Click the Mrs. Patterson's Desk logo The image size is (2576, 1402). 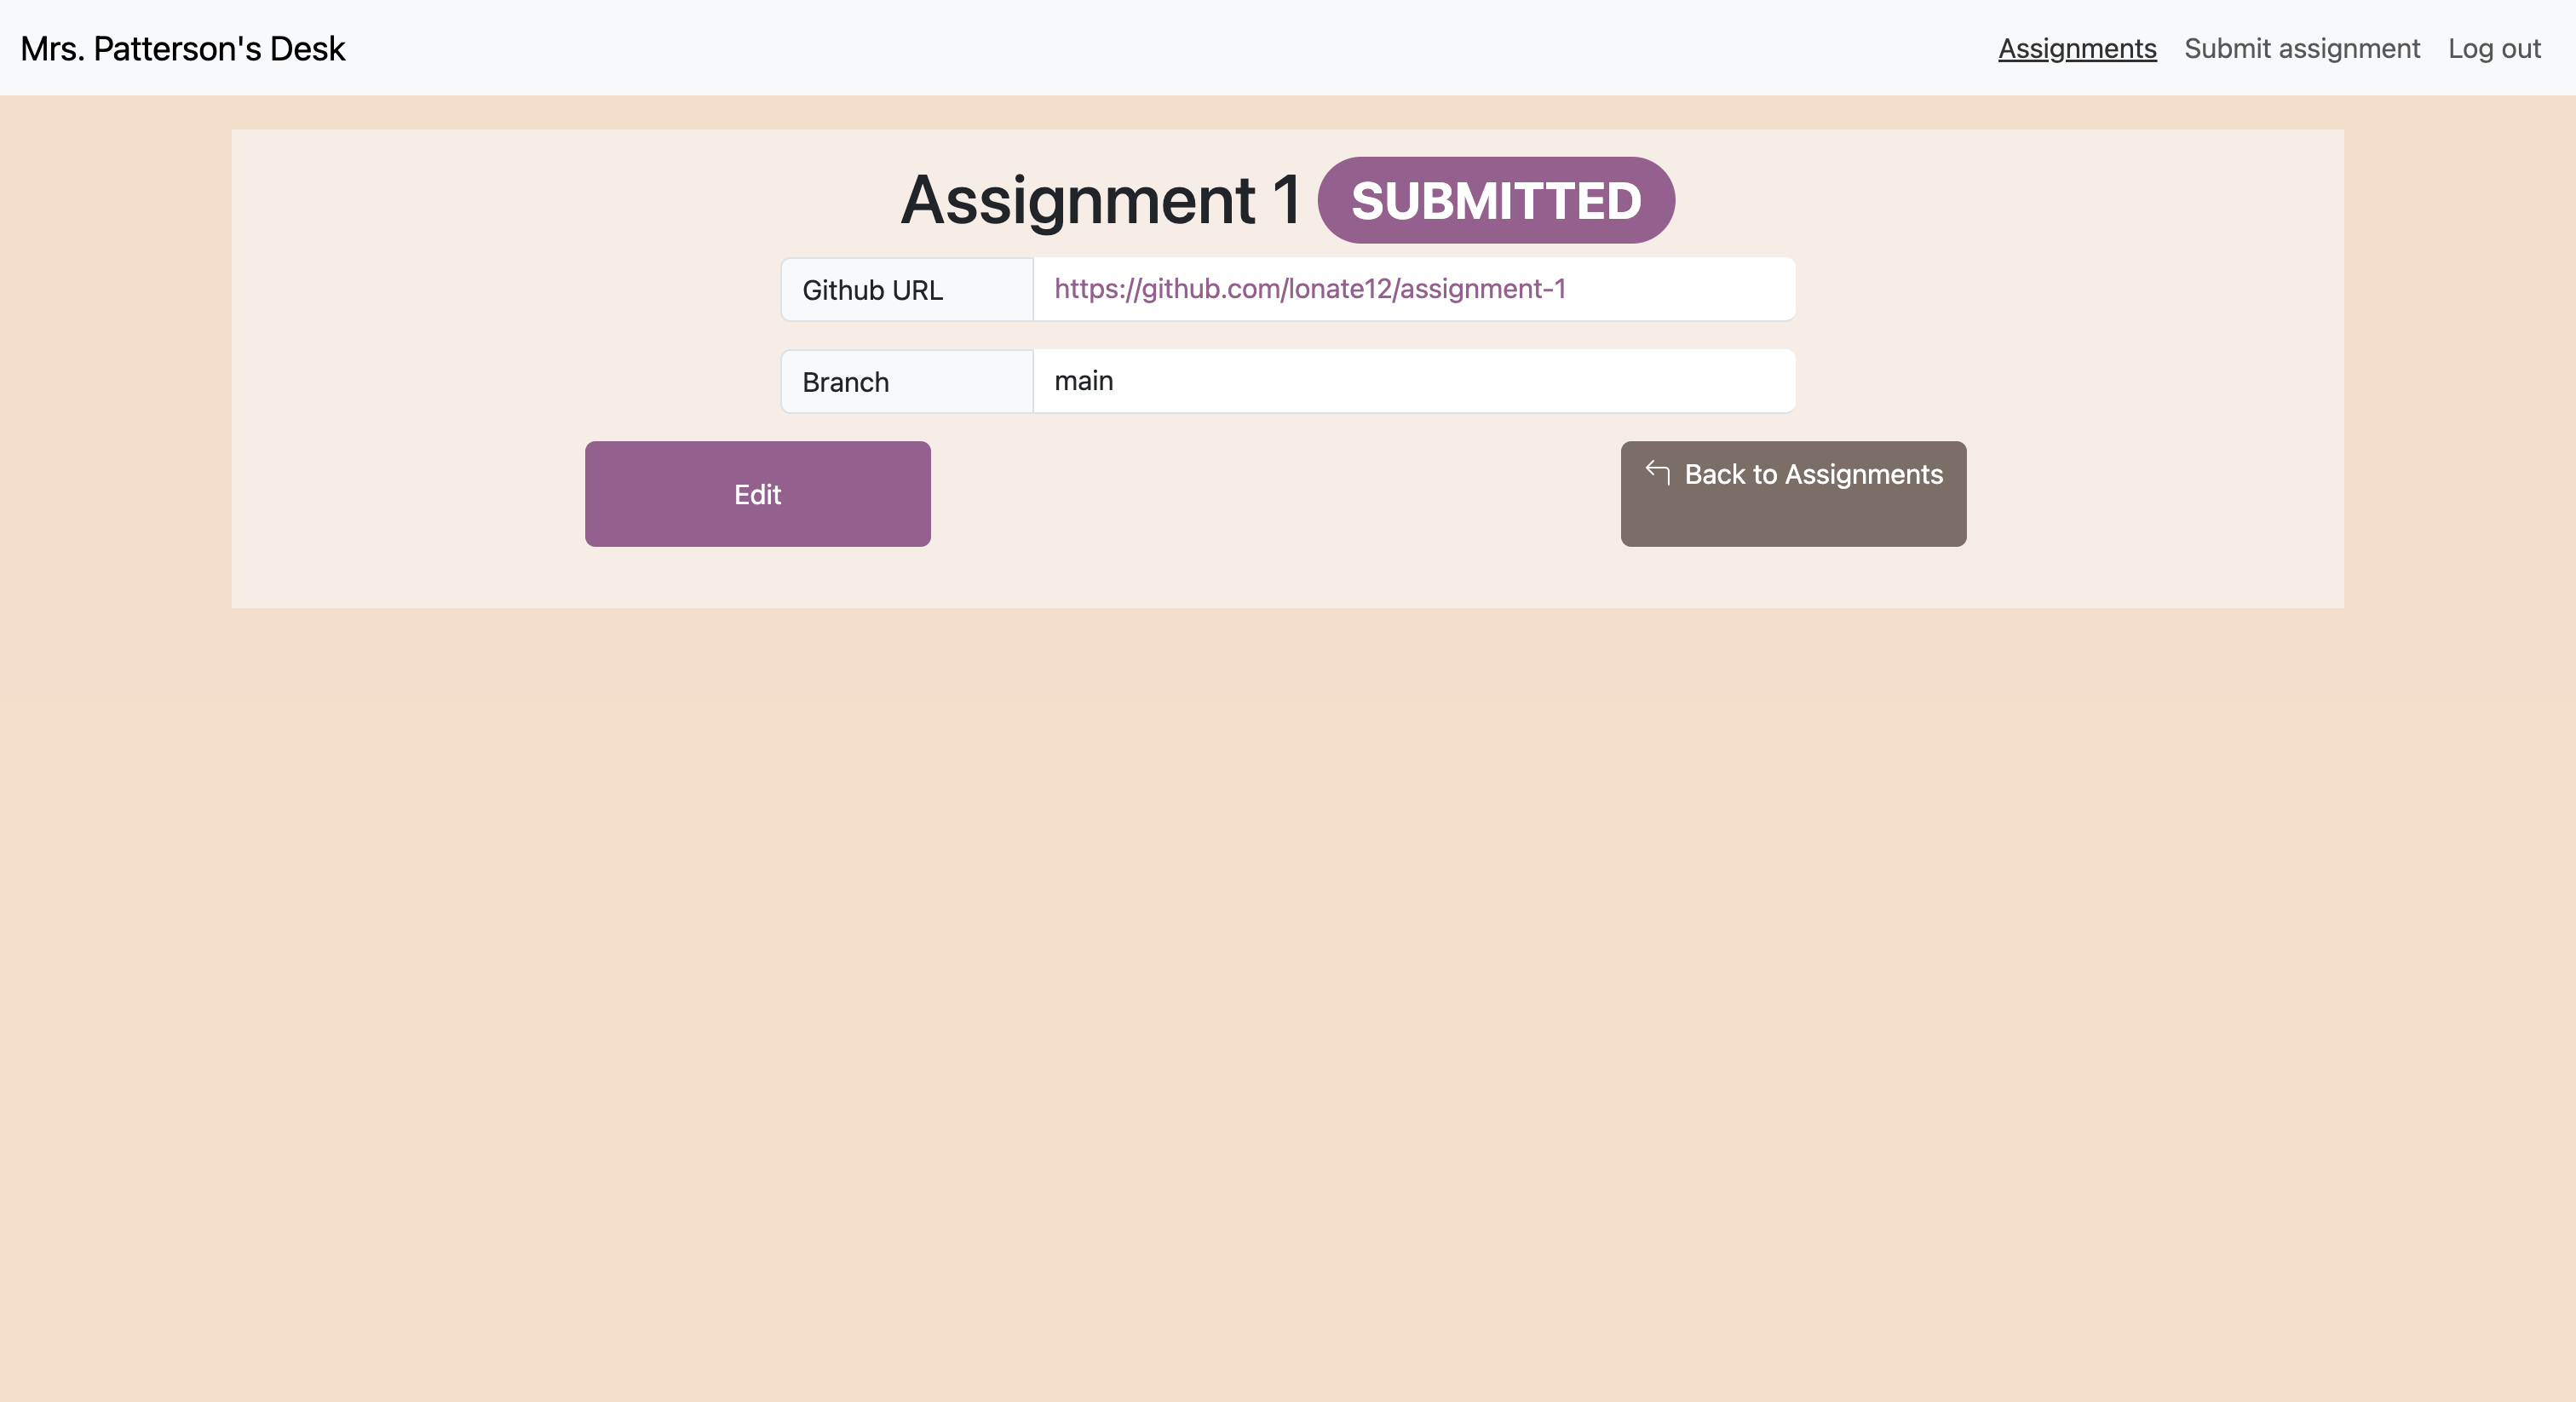pyautogui.click(x=183, y=47)
